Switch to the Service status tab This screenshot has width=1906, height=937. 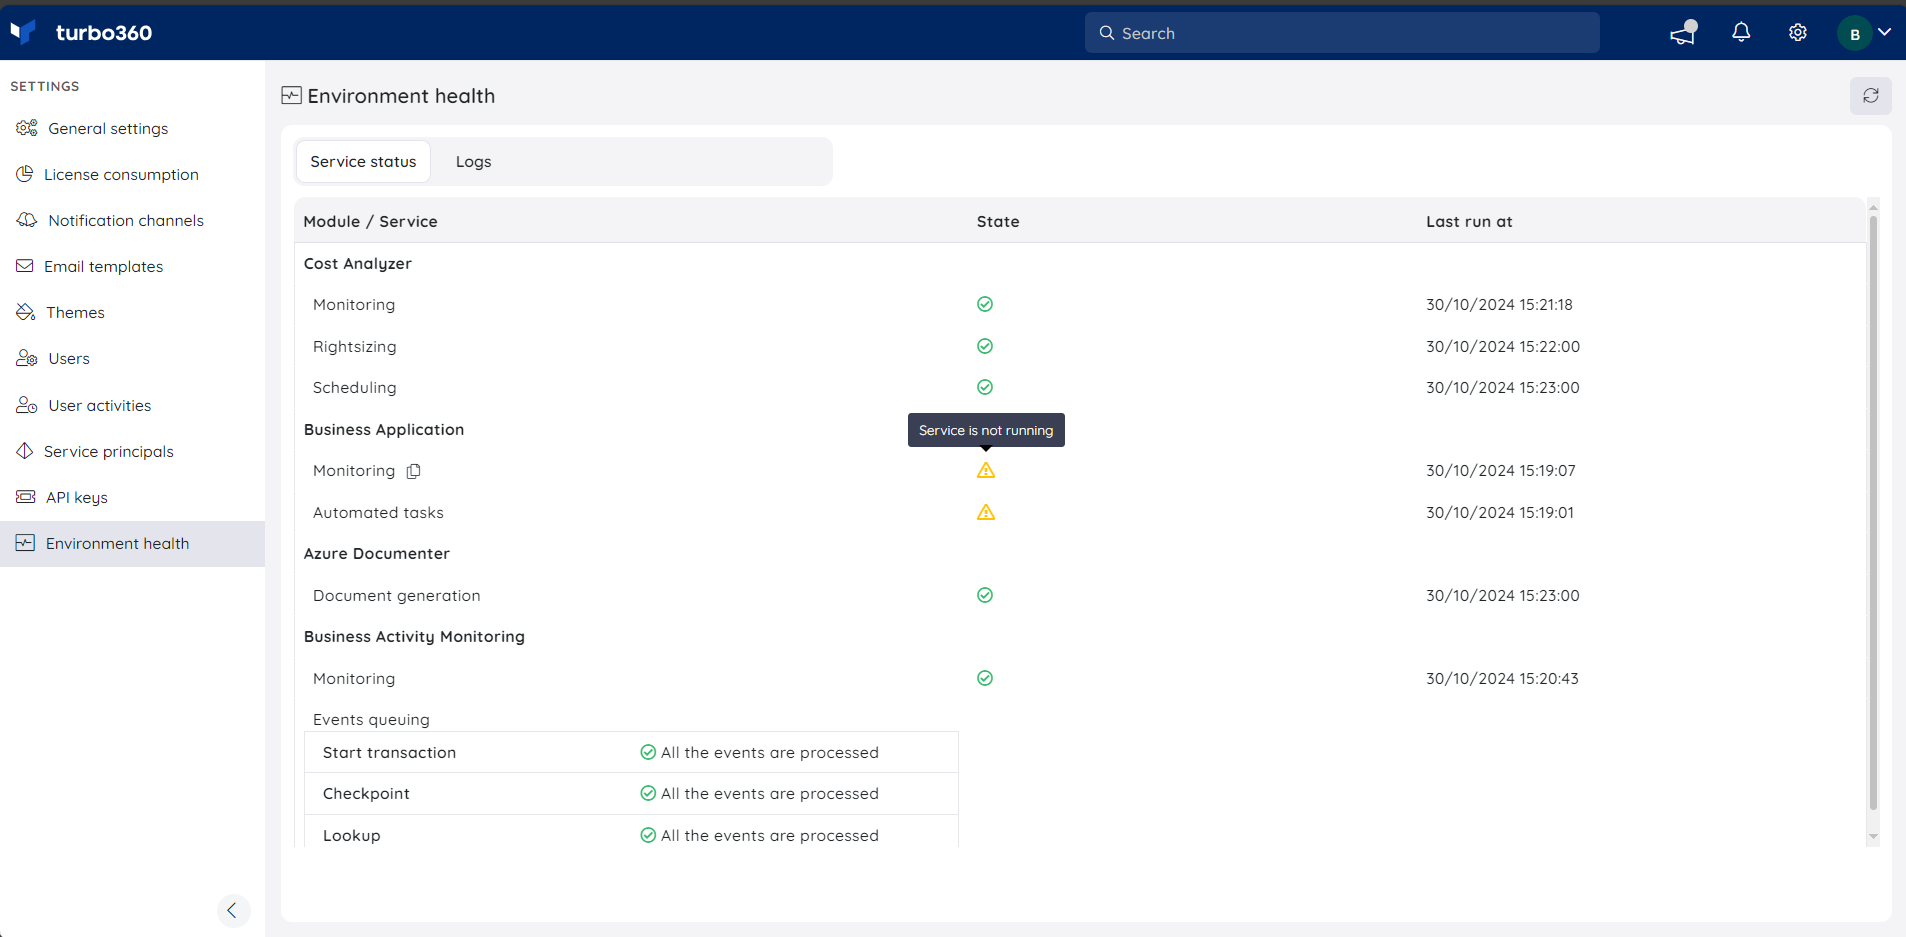tap(363, 161)
